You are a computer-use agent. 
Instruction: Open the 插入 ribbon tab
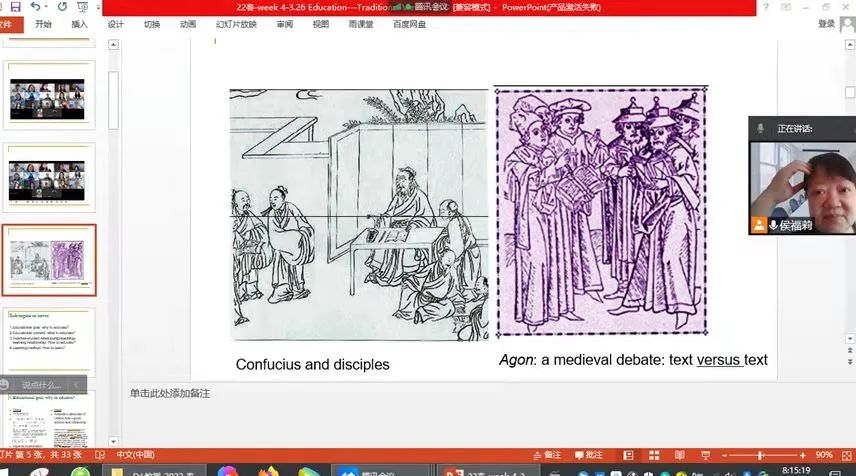click(x=80, y=24)
